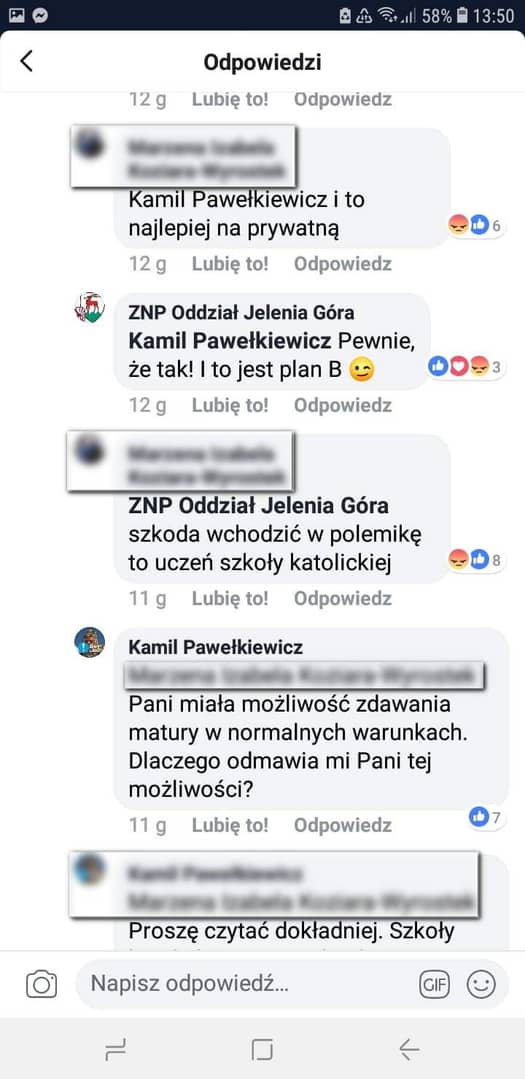The width and height of the screenshot is (525, 1079).
Task: Open like count 7 on Kamil's comment
Action: 486,817
